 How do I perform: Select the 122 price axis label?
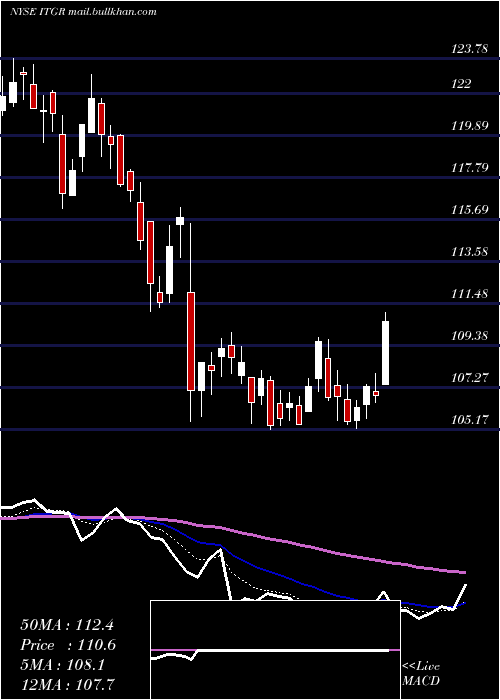(461, 83)
